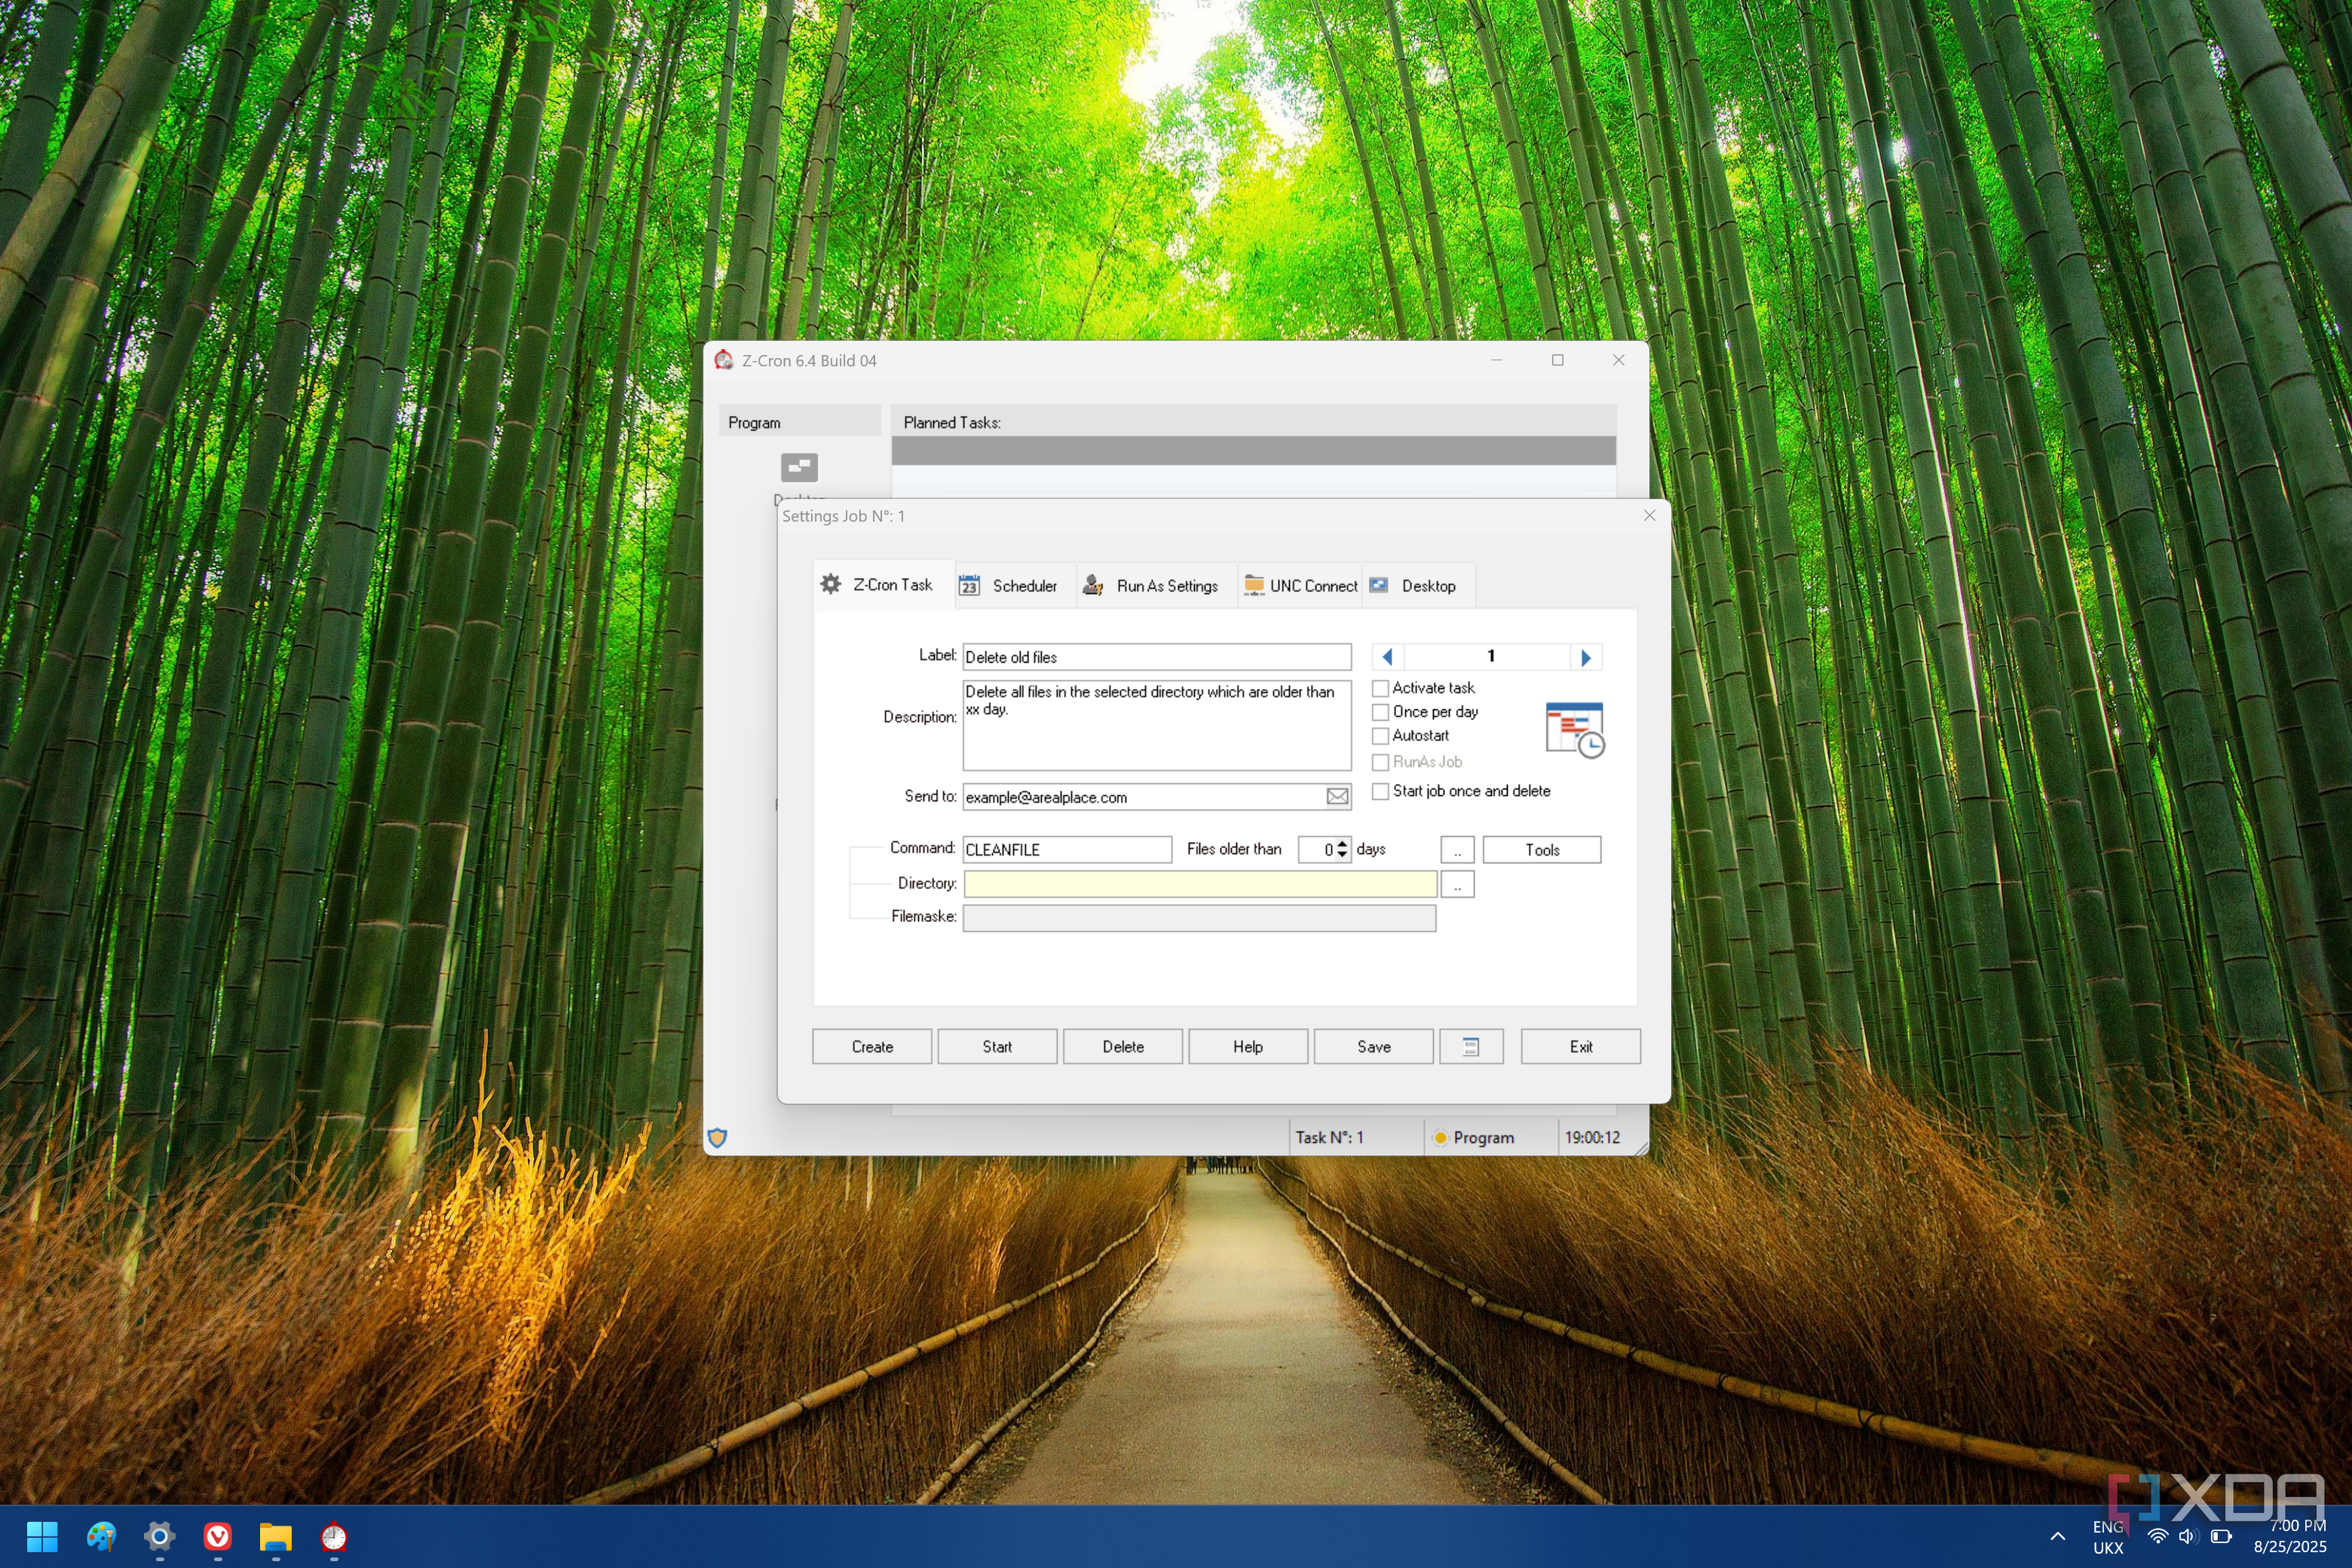Toggle the Autostart checkbox

pos(1380,736)
